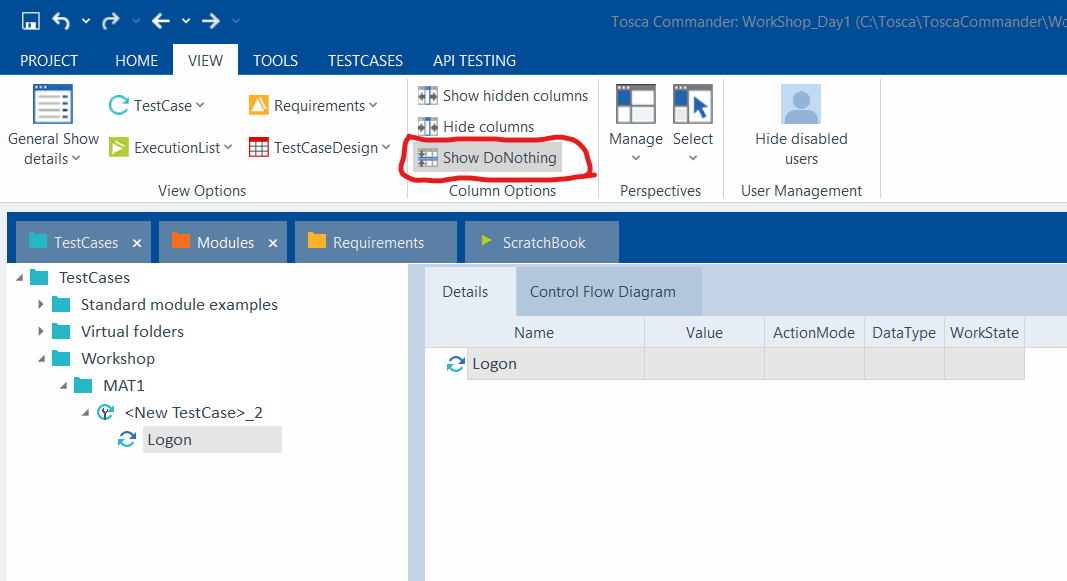This screenshot has height=581, width=1067.
Task: Click Hide disabled users icon
Action: coord(801,104)
